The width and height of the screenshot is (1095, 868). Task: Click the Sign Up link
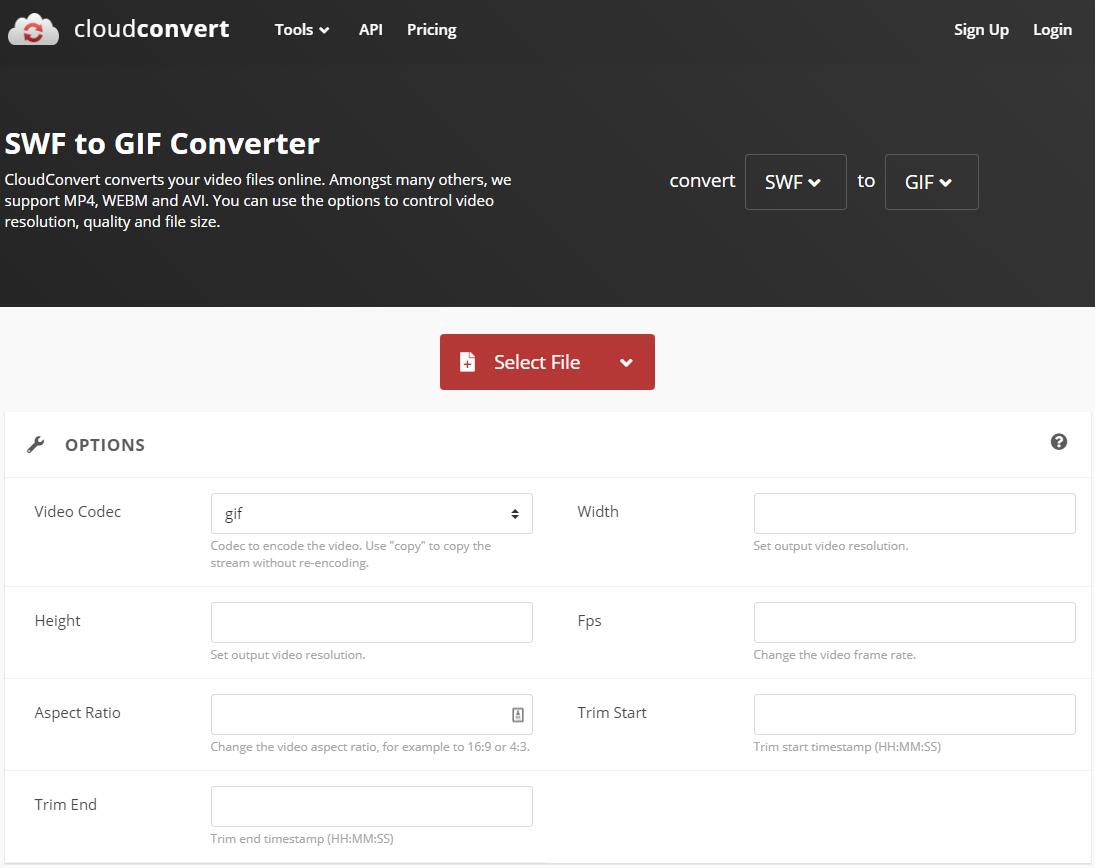[981, 29]
